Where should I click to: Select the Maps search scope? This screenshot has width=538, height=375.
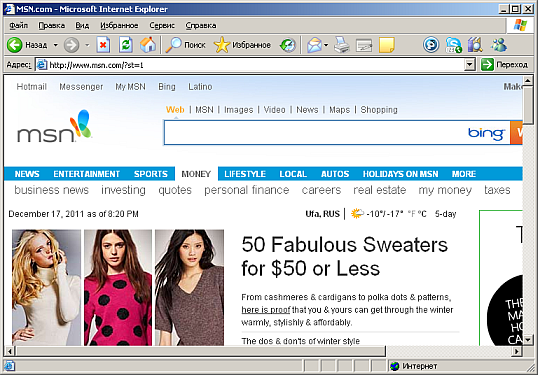click(x=339, y=110)
